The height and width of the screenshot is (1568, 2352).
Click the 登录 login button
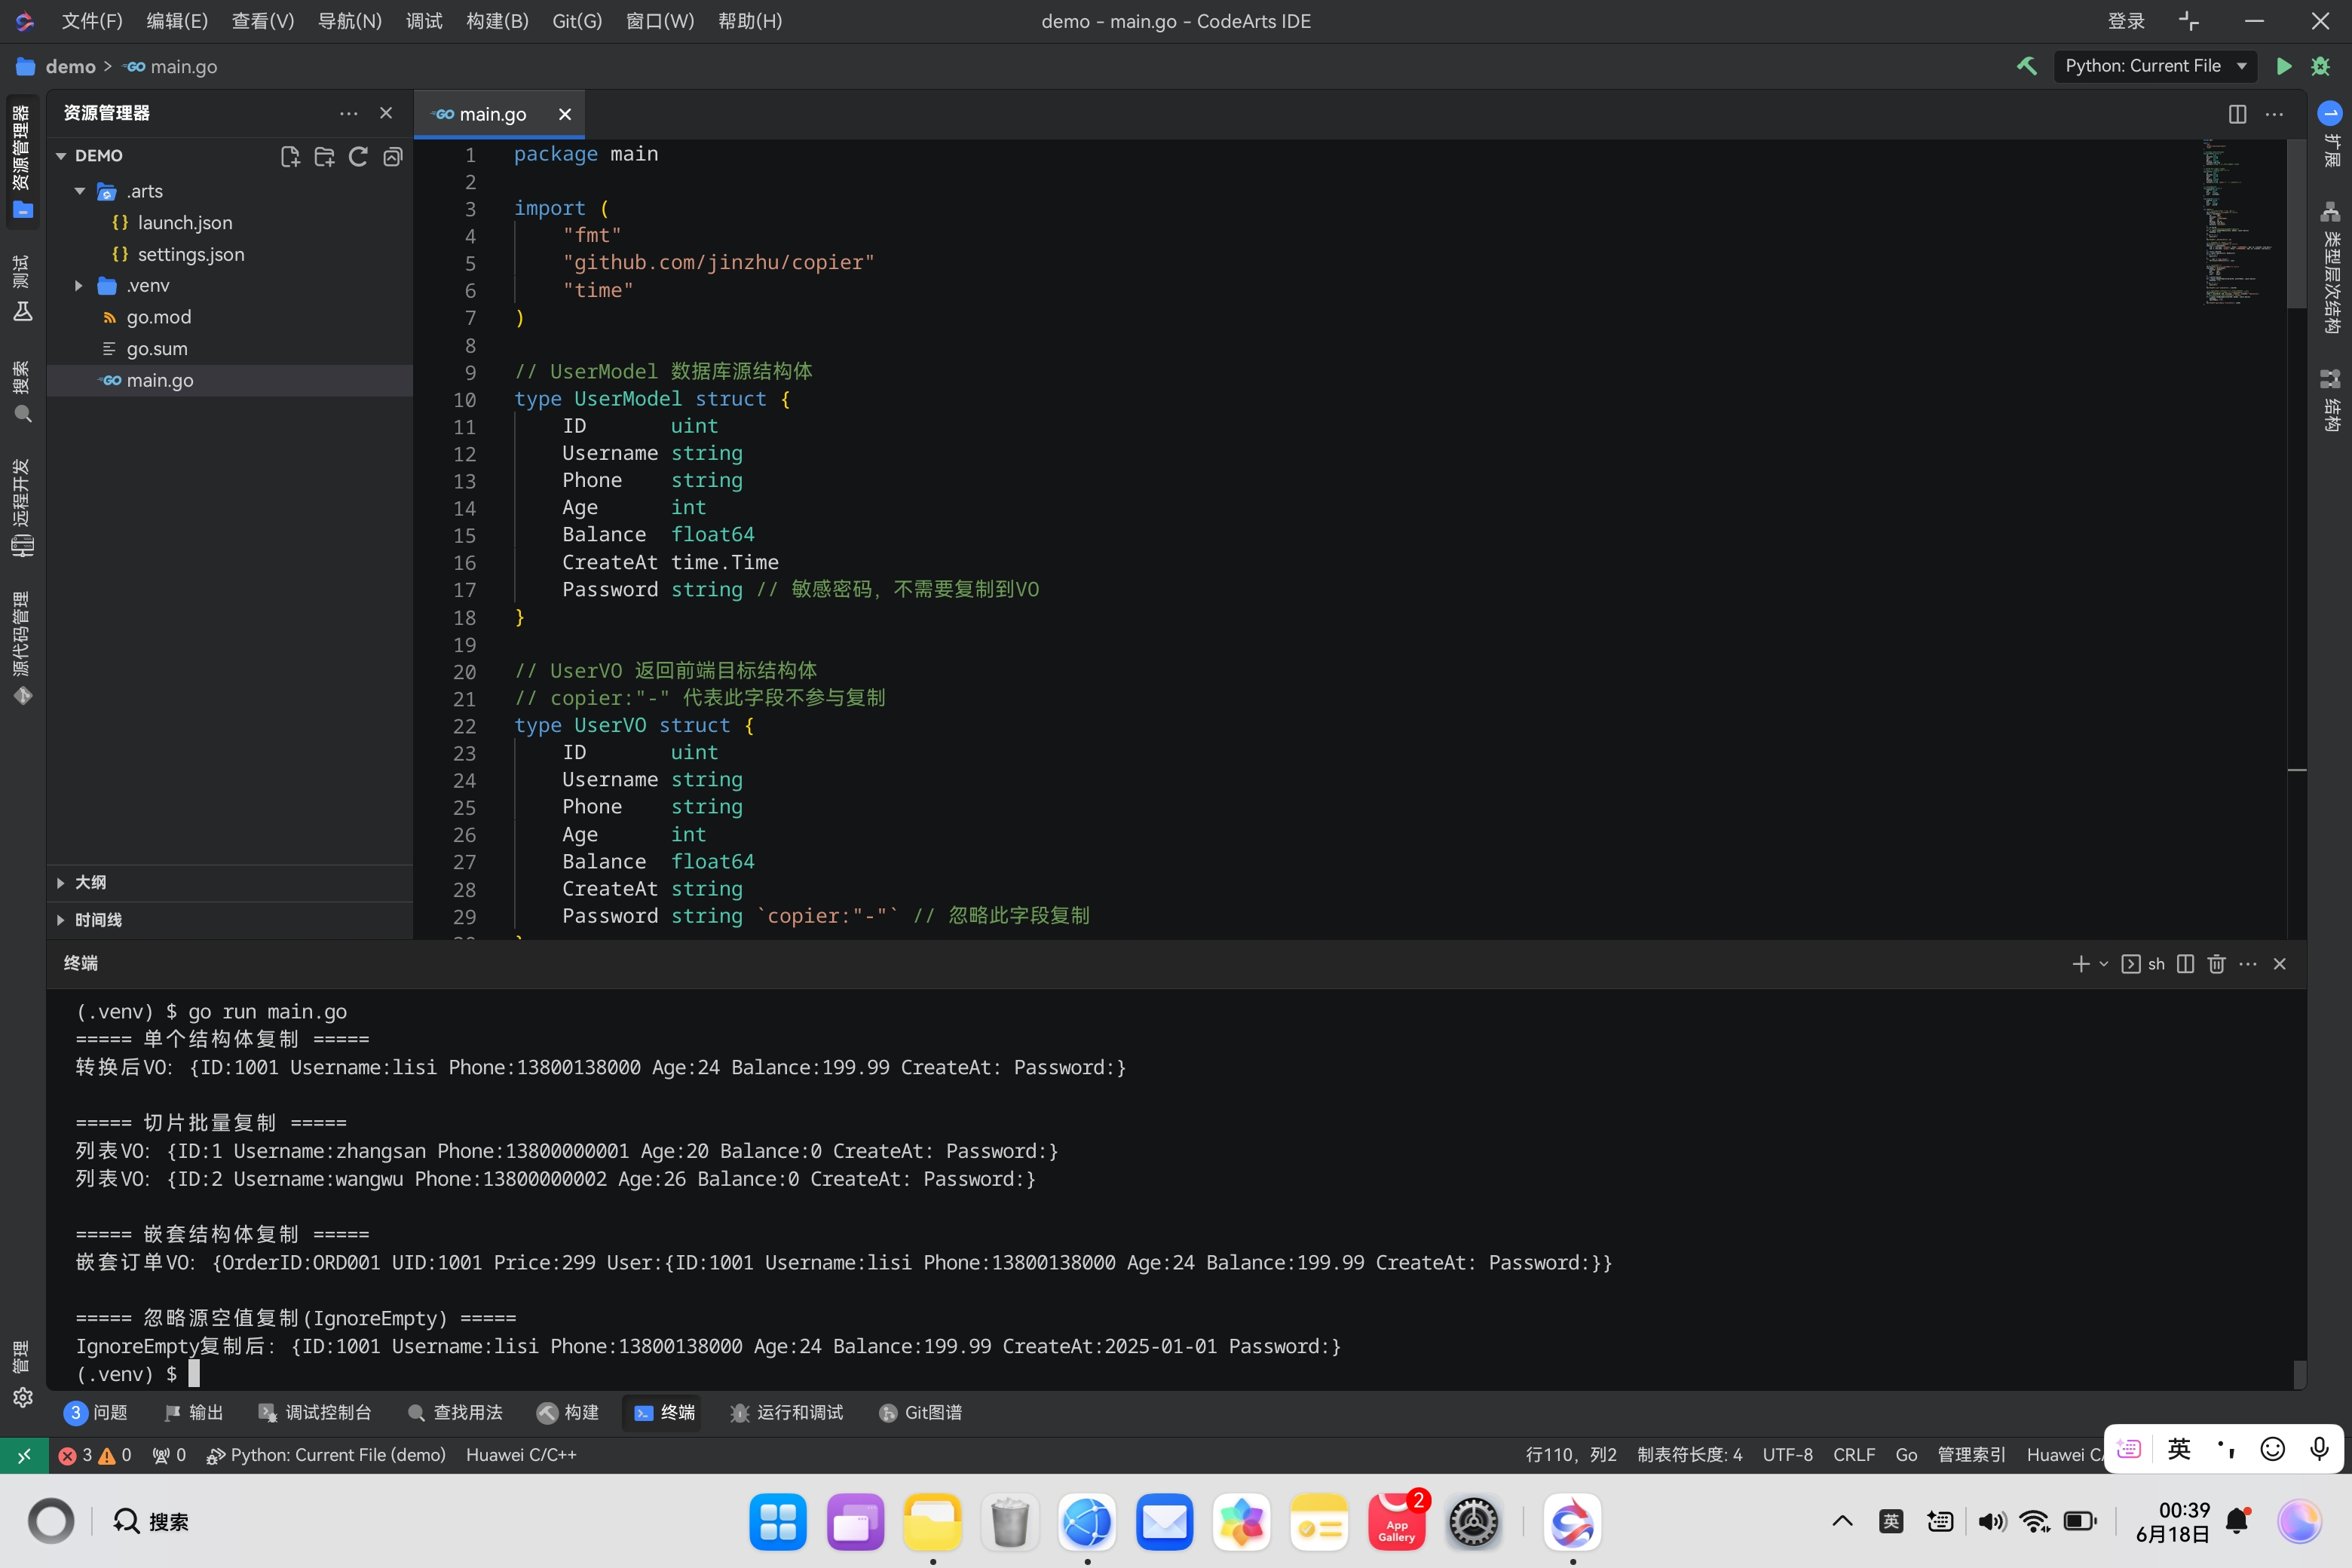[x=2126, y=21]
